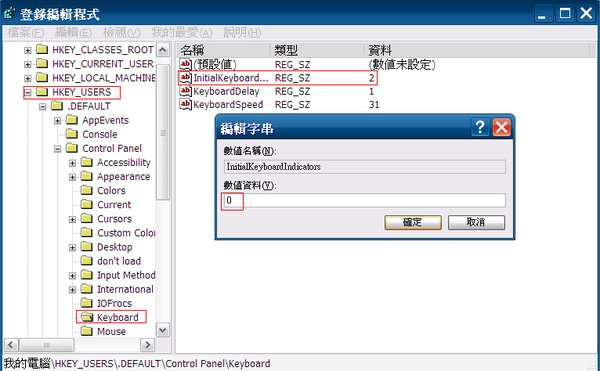The height and width of the screenshot is (371, 600).
Task: Click the Console folder icon
Action: click(x=72, y=134)
